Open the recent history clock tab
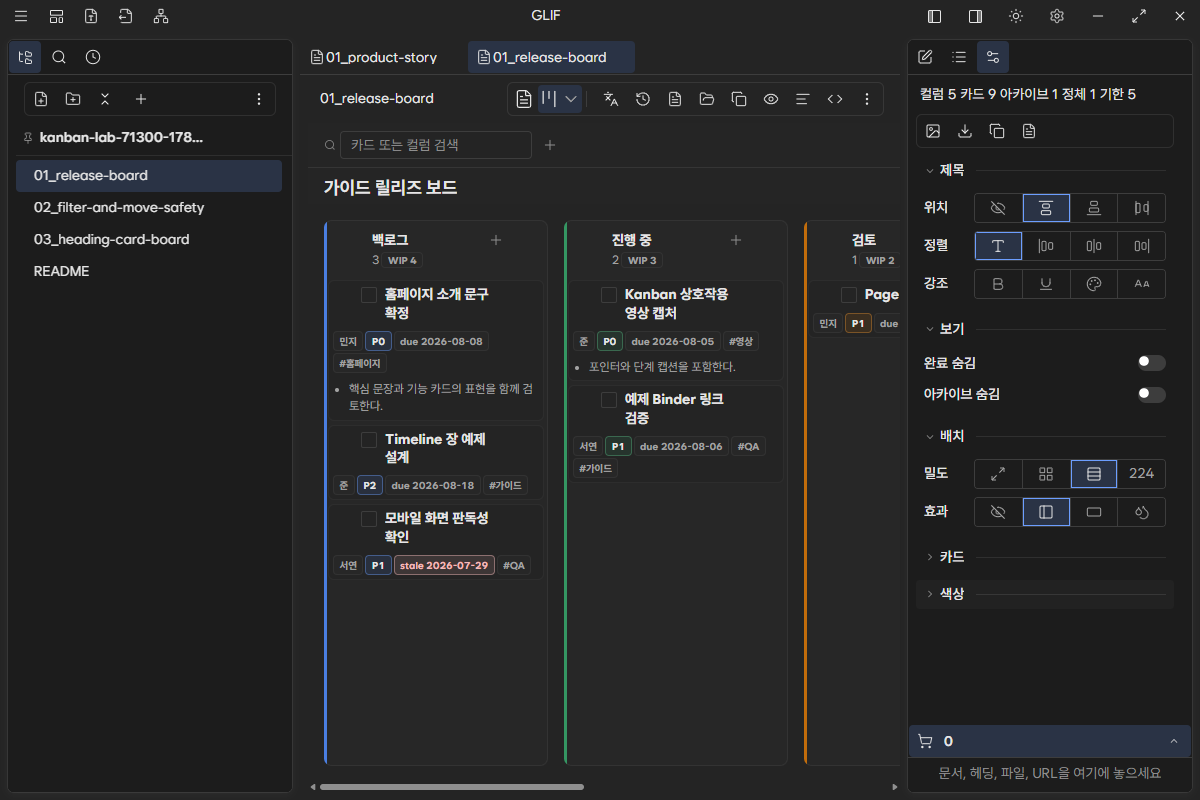Image resolution: width=1200 pixels, height=800 pixels. tap(93, 57)
